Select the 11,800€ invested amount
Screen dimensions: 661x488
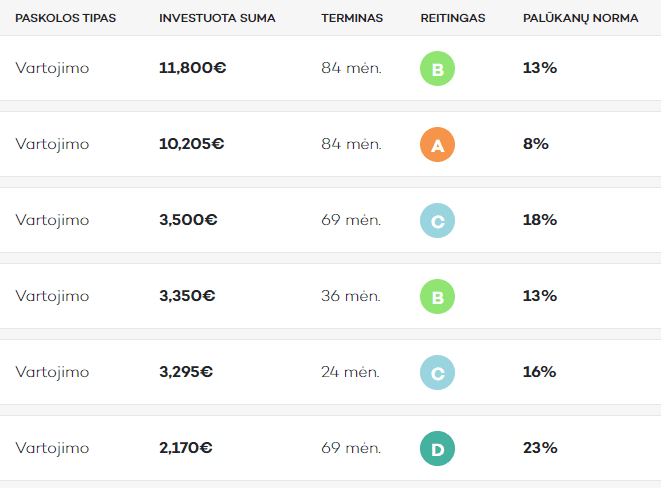192,68
